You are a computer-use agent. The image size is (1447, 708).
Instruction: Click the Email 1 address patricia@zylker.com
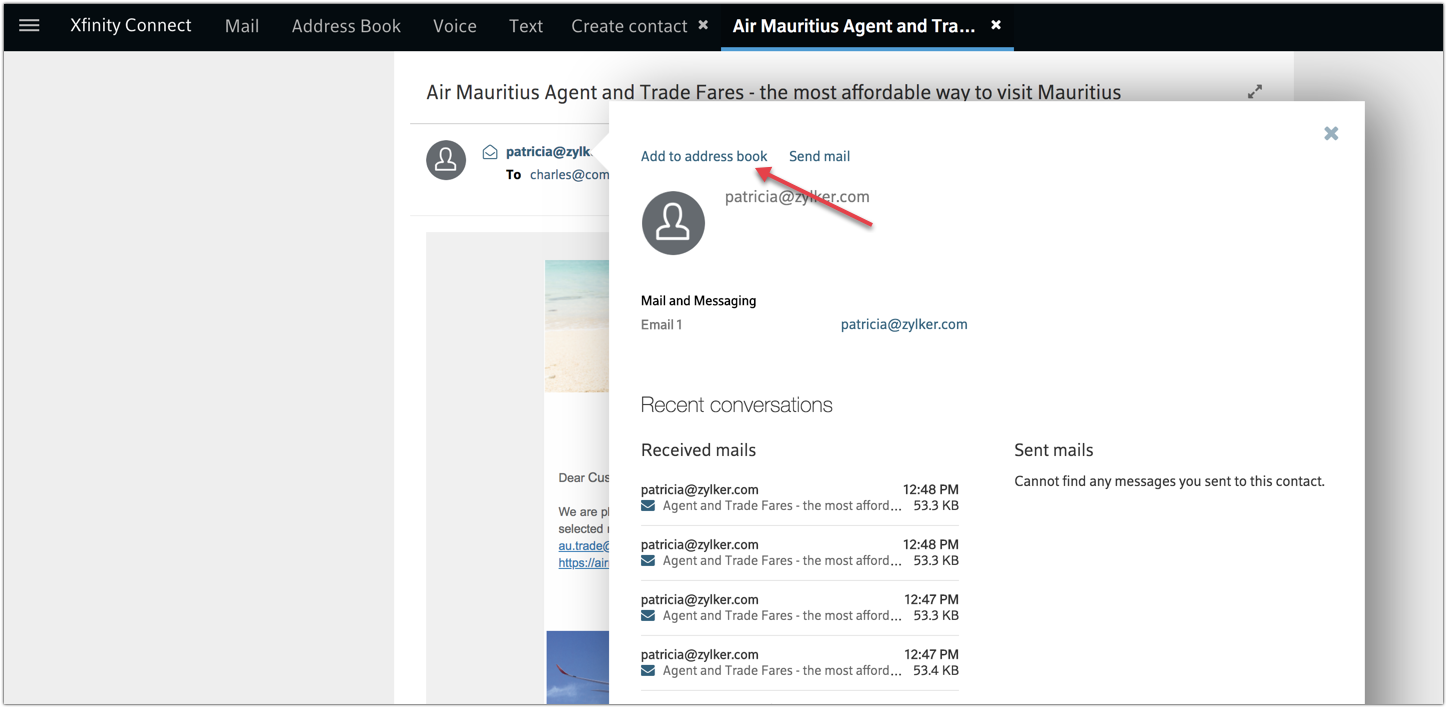pyautogui.click(x=904, y=324)
